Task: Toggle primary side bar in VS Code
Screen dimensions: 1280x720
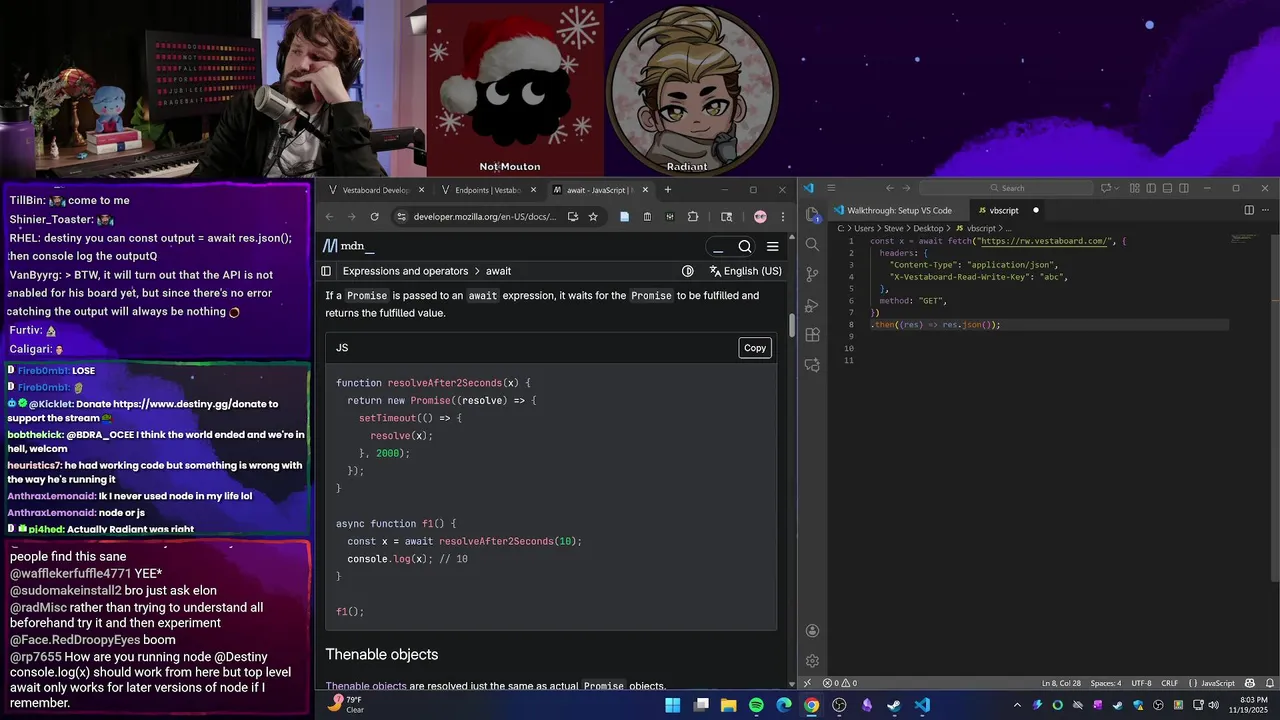Action: click(x=1151, y=188)
